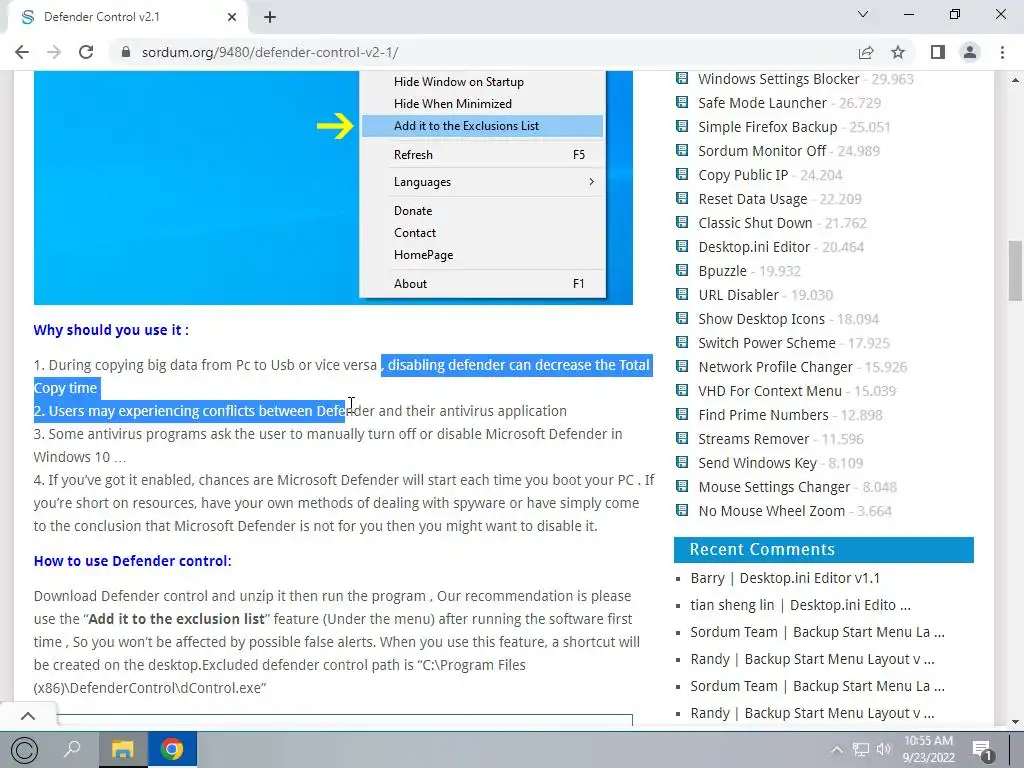
Task: Open the network status tray icon
Action: [861, 749]
